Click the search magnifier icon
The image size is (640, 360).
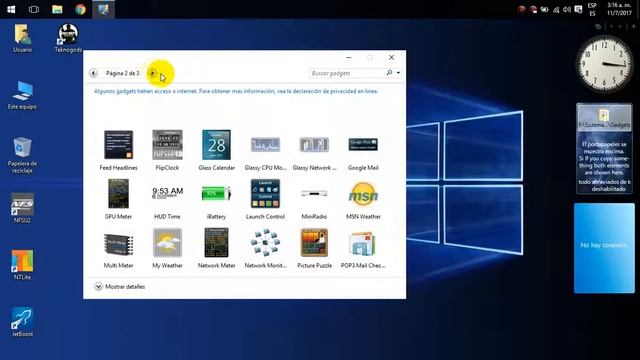point(389,73)
